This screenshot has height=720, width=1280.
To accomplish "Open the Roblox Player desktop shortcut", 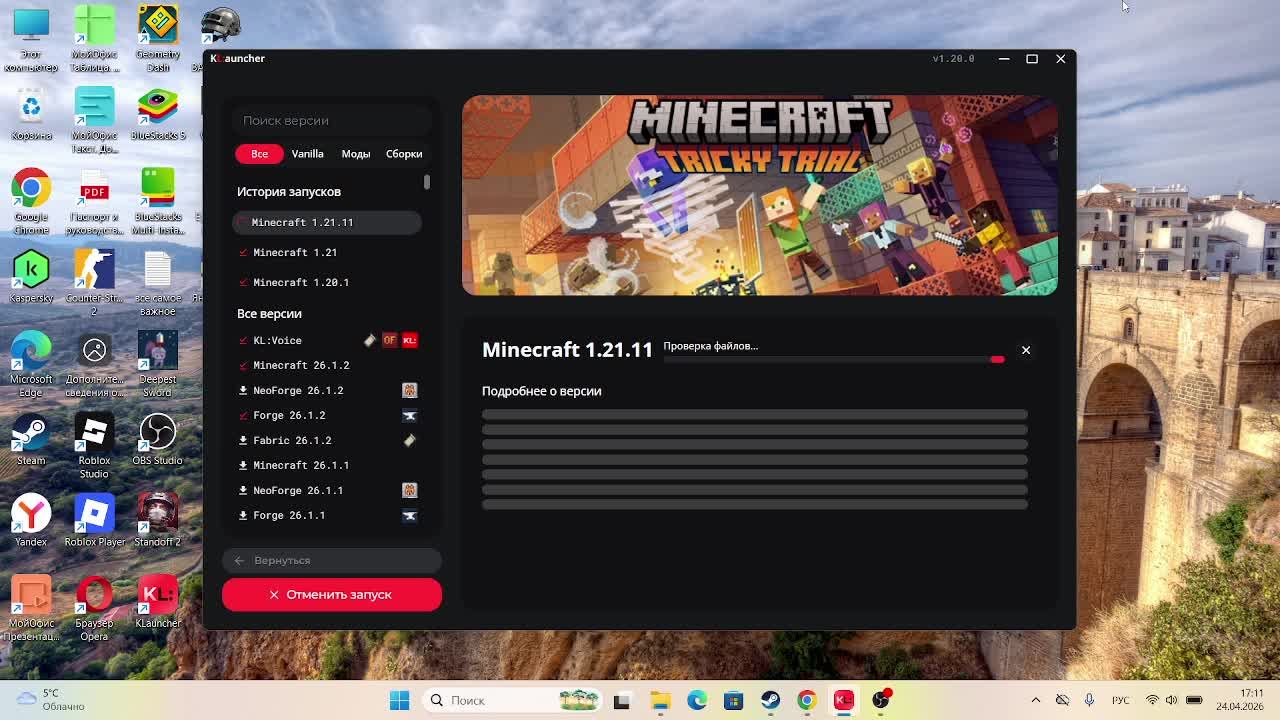I will [94, 520].
